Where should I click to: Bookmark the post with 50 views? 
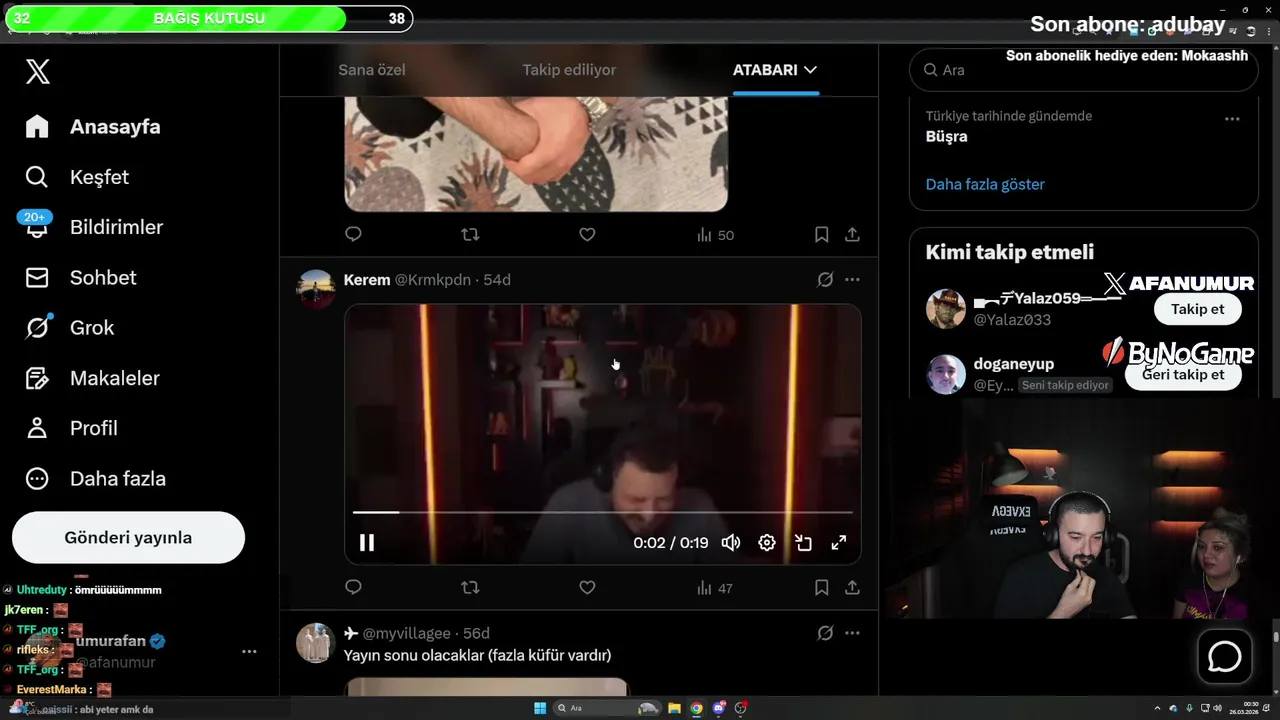821,234
